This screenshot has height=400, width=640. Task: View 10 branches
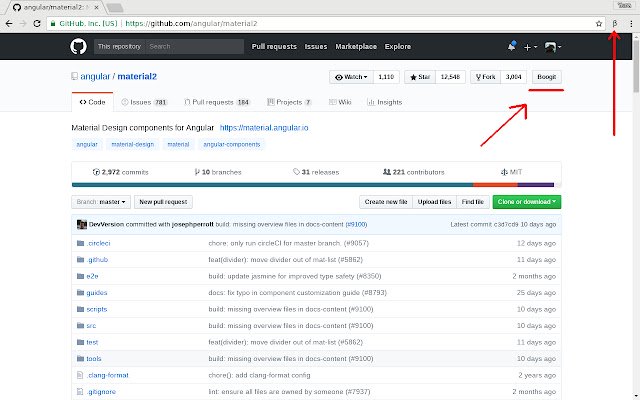coord(218,172)
